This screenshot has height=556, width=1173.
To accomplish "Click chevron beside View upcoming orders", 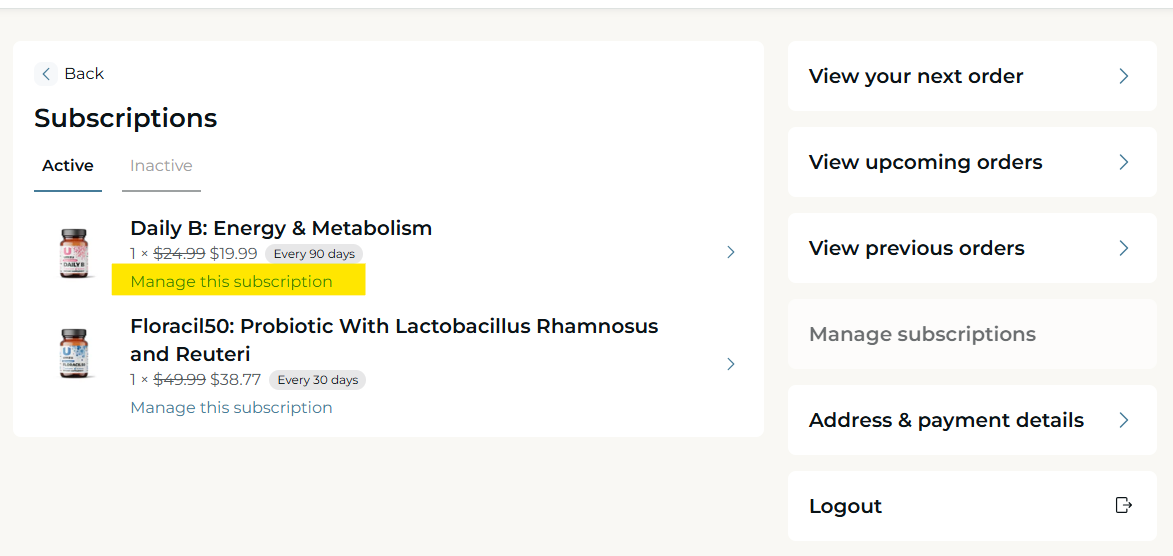I will point(1123,162).
